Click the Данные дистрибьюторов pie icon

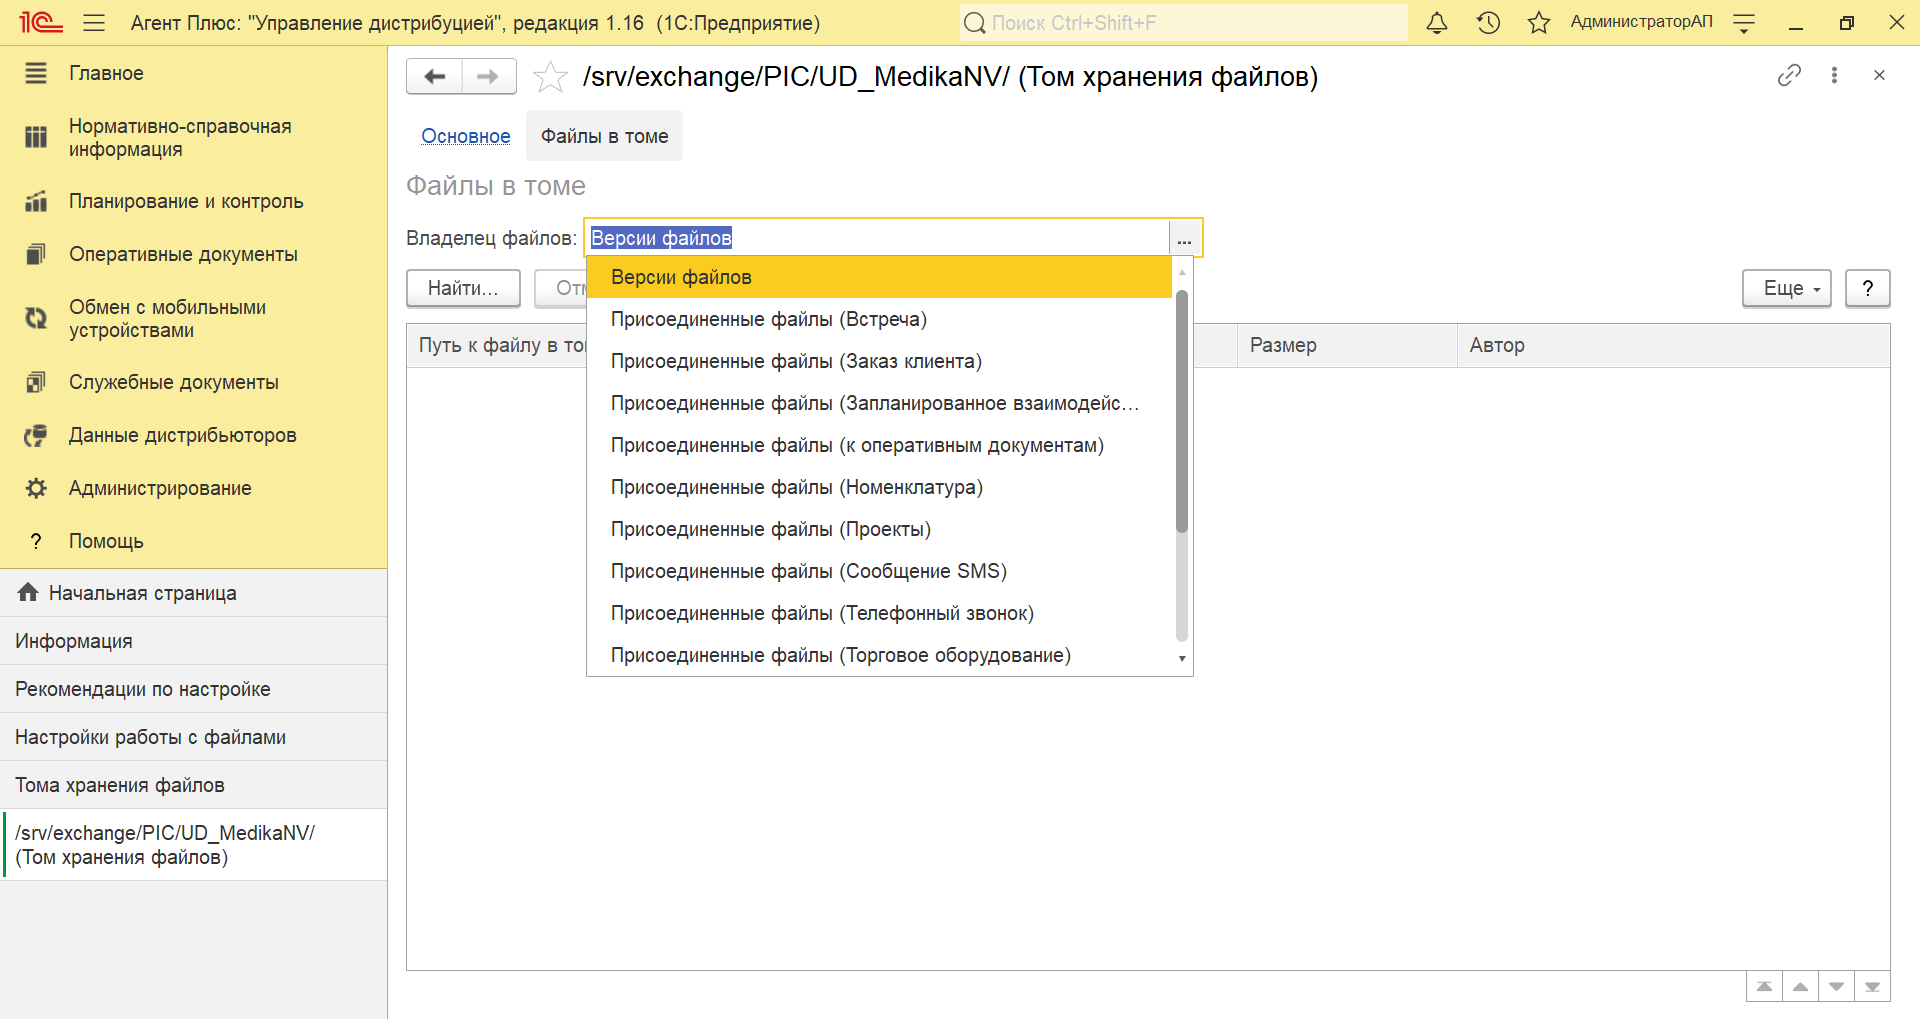tap(36, 435)
